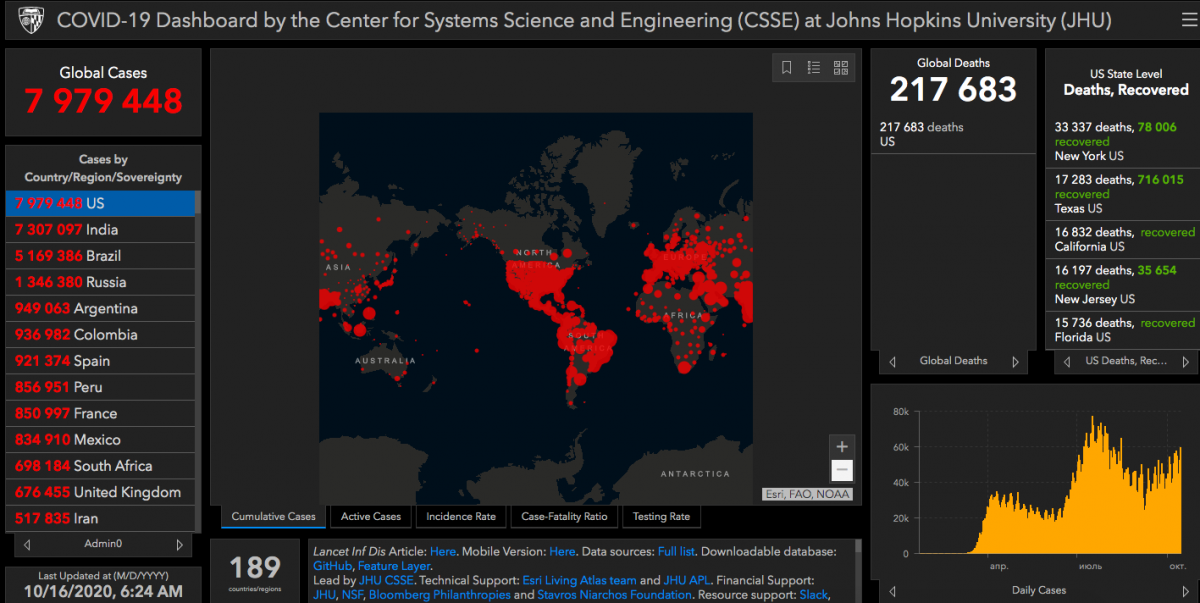Screen dimensions: 1200x603
Task: Click right arrow beside Global Deaths label
Action: click(x=1016, y=362)
